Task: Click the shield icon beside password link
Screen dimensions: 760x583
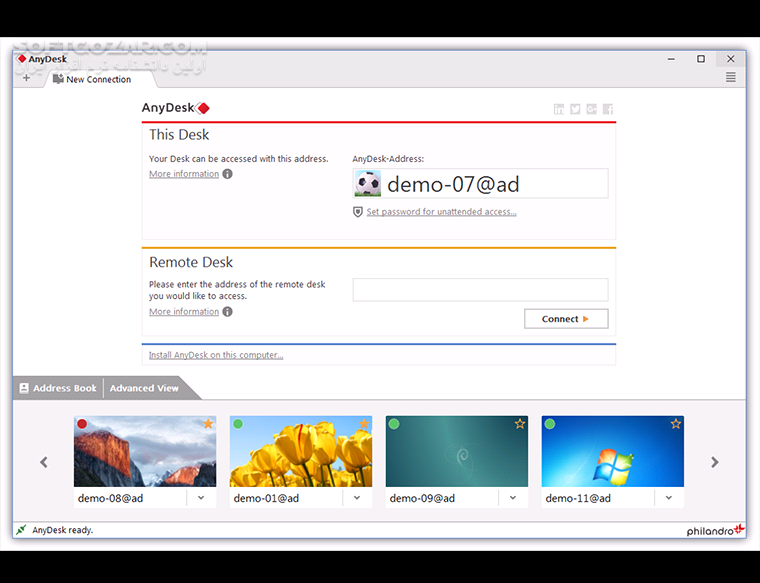Action: point(358,212)
